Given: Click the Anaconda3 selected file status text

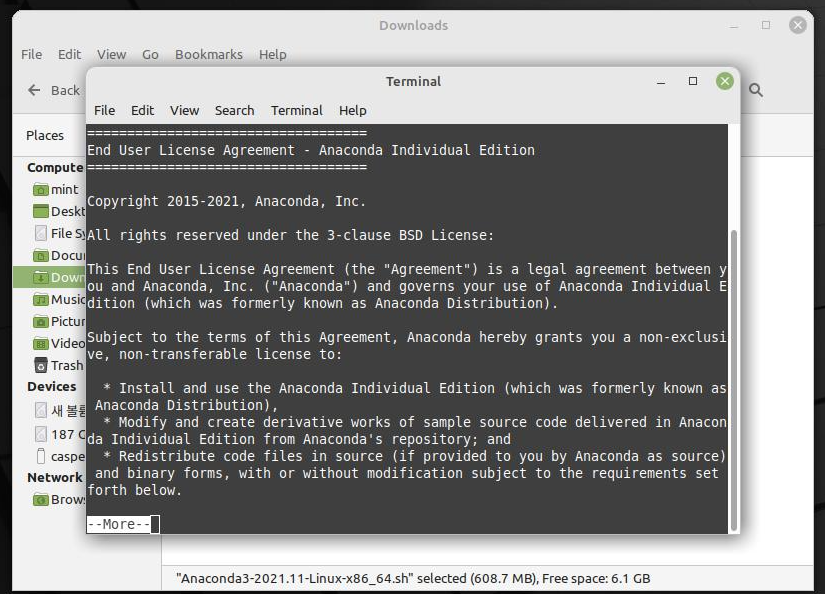Looking at the screenshot, I should click(413, 578).
